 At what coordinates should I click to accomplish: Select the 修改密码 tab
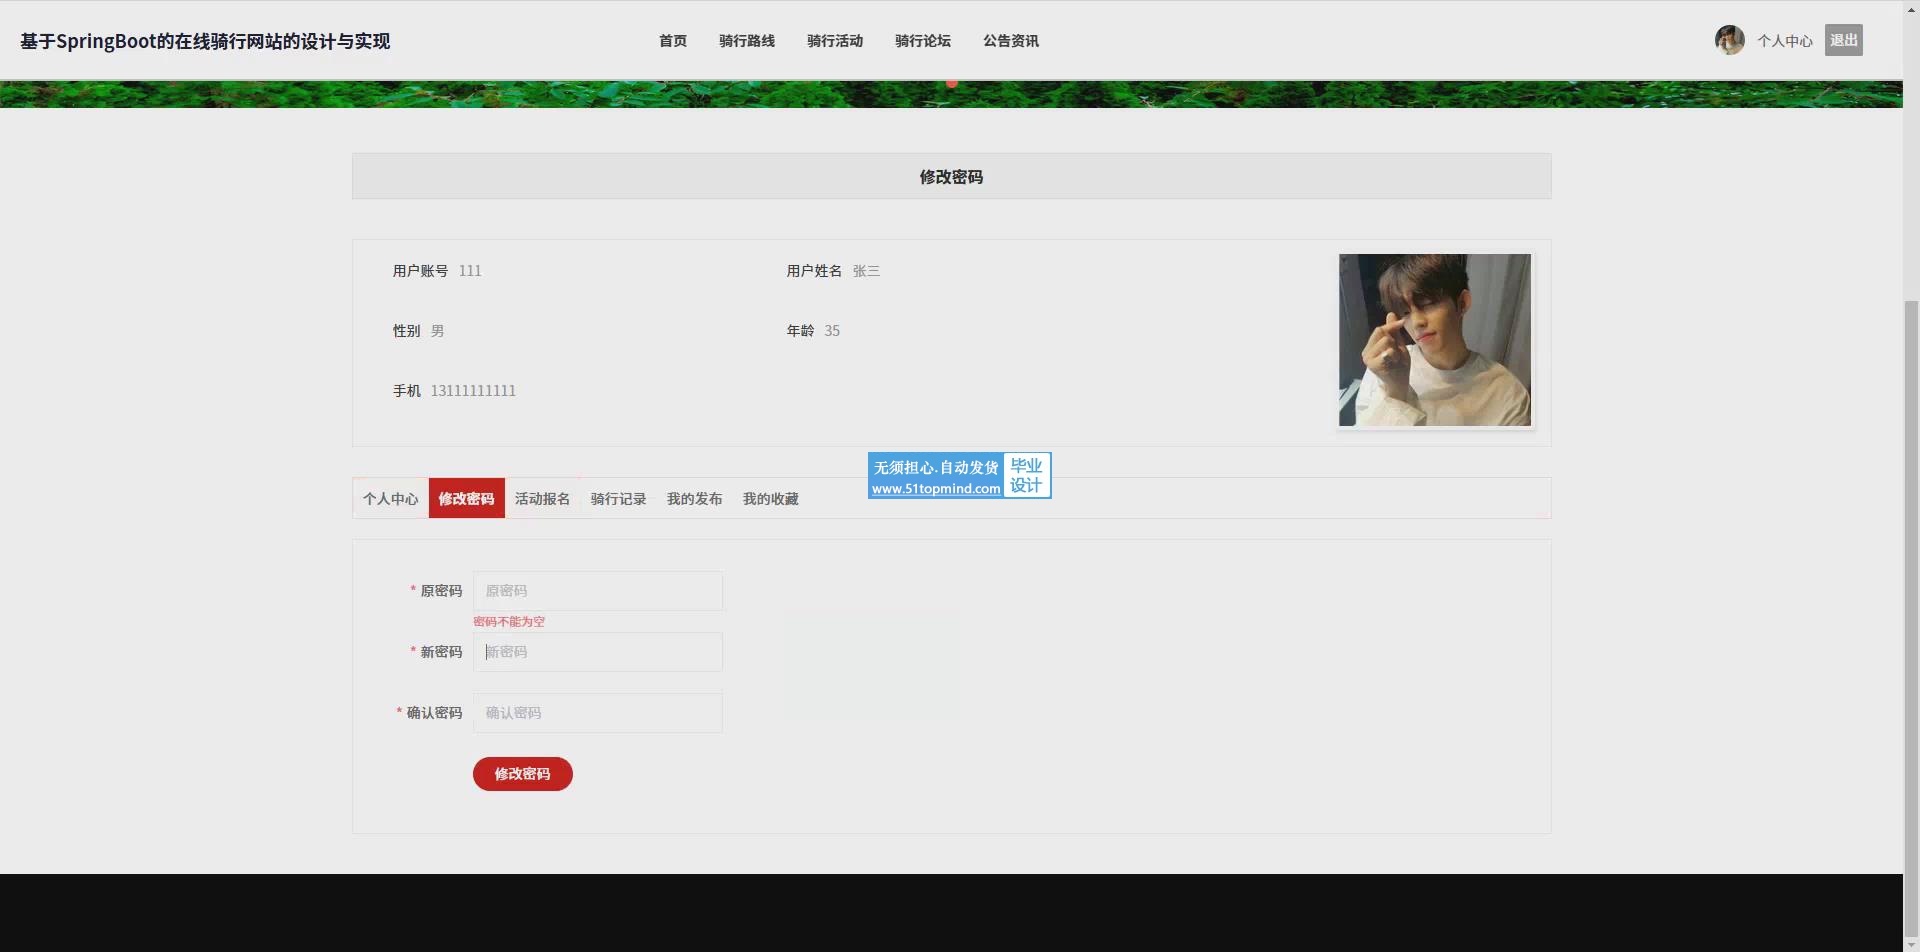(467, 498)
